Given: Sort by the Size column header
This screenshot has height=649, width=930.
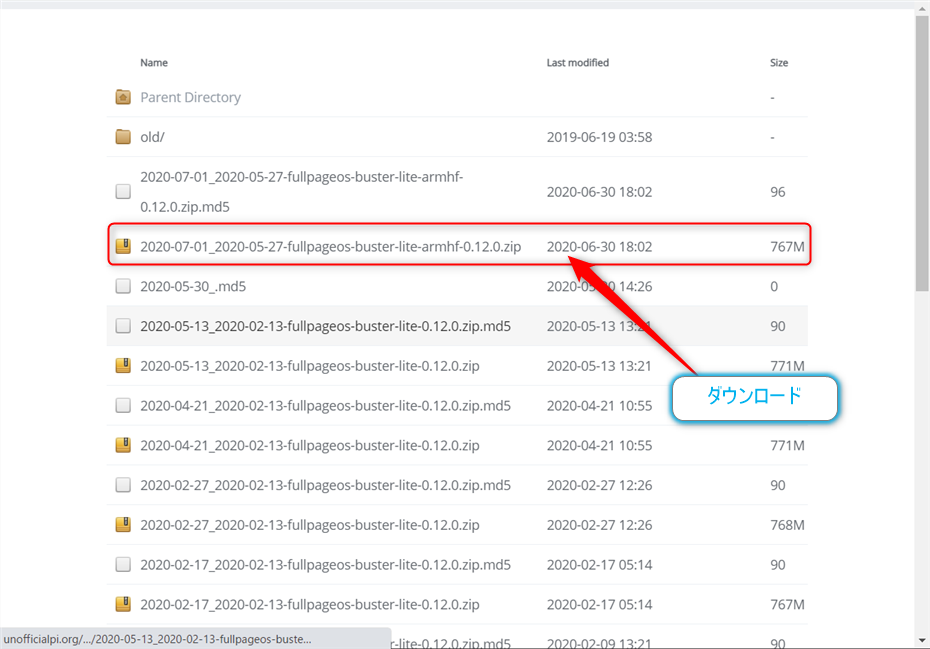Looking at the screenshot, I should pyautogui.click(x=779, y=63).
